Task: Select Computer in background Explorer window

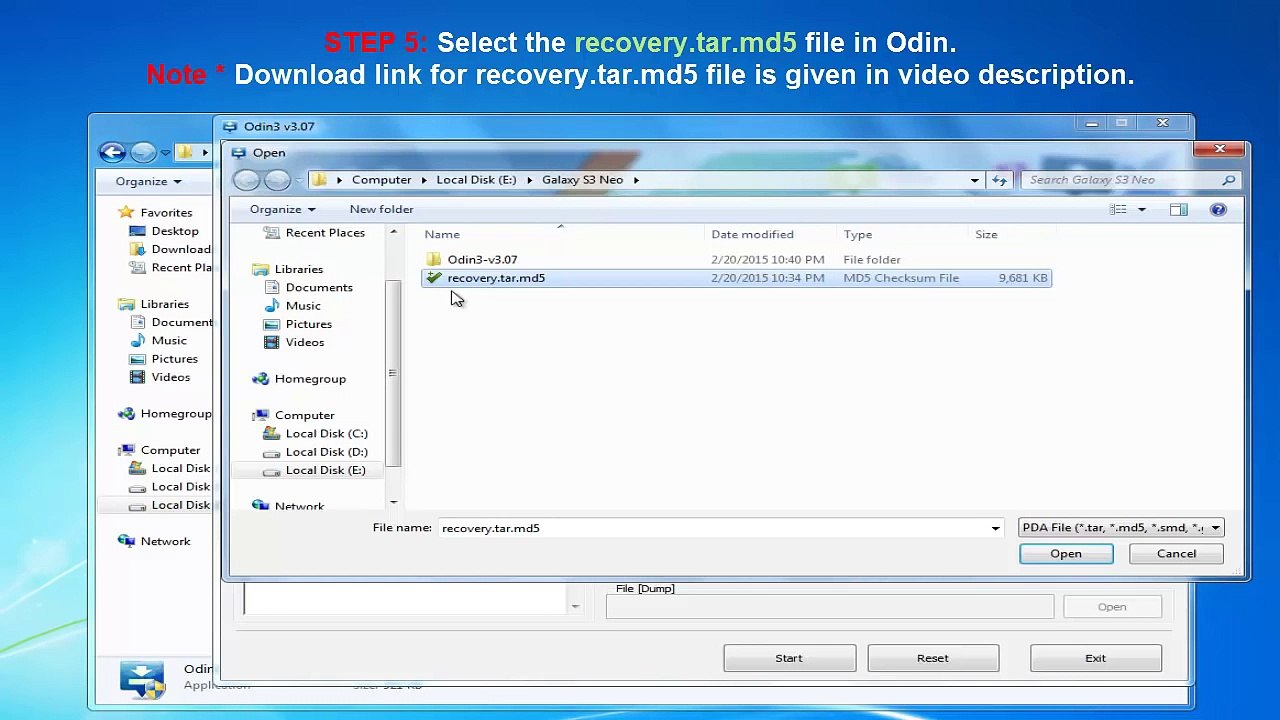Action: [x=170, y=450]
